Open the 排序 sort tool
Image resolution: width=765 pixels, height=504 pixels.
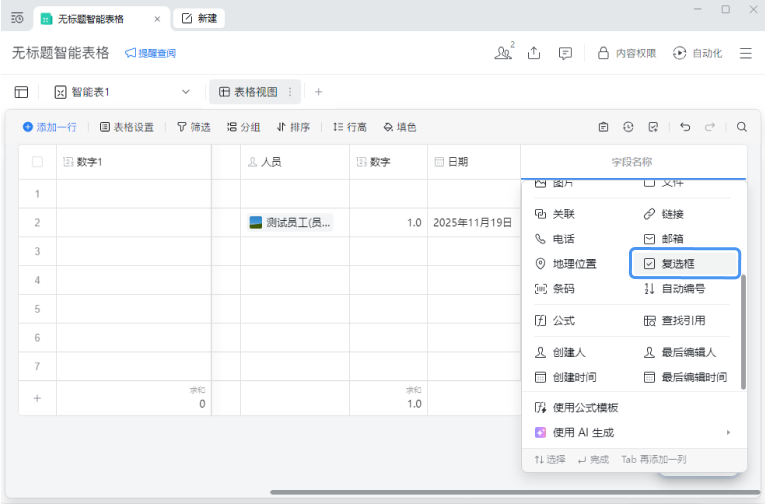293,127
